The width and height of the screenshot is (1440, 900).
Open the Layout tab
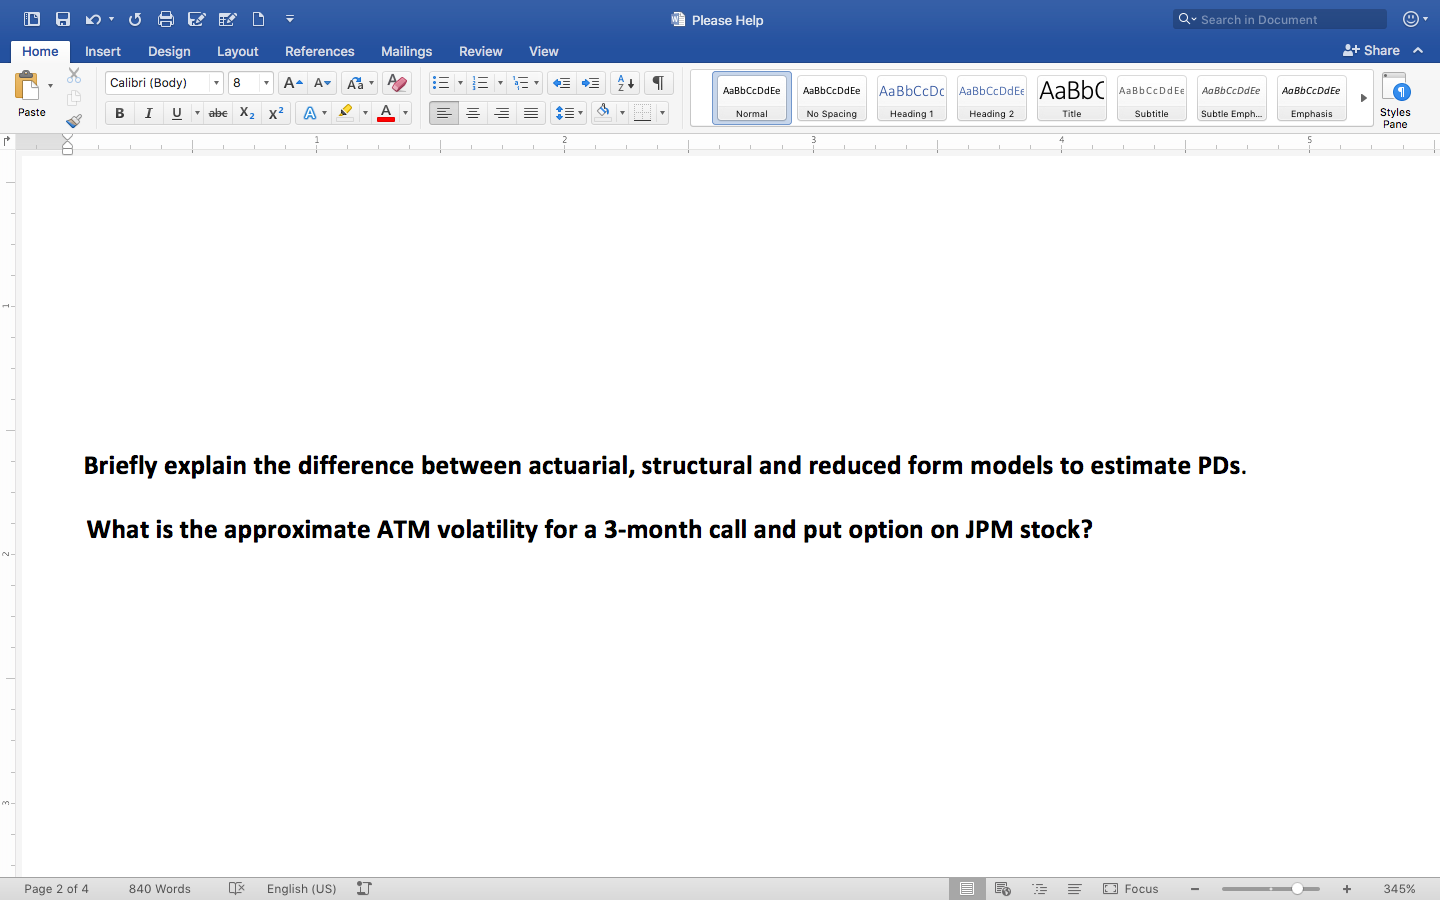click(x=238, y=51)
